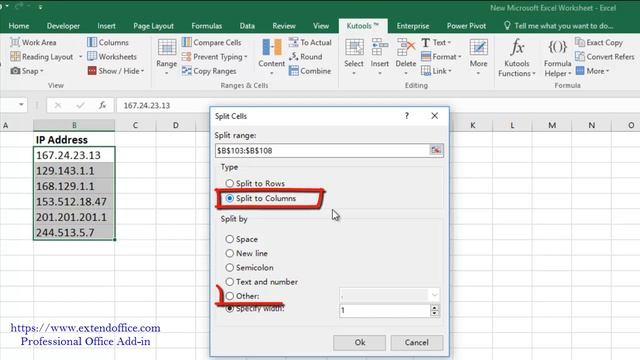Click the formula bar fx icon
This screenshot has height=360, width=640.
102,105
